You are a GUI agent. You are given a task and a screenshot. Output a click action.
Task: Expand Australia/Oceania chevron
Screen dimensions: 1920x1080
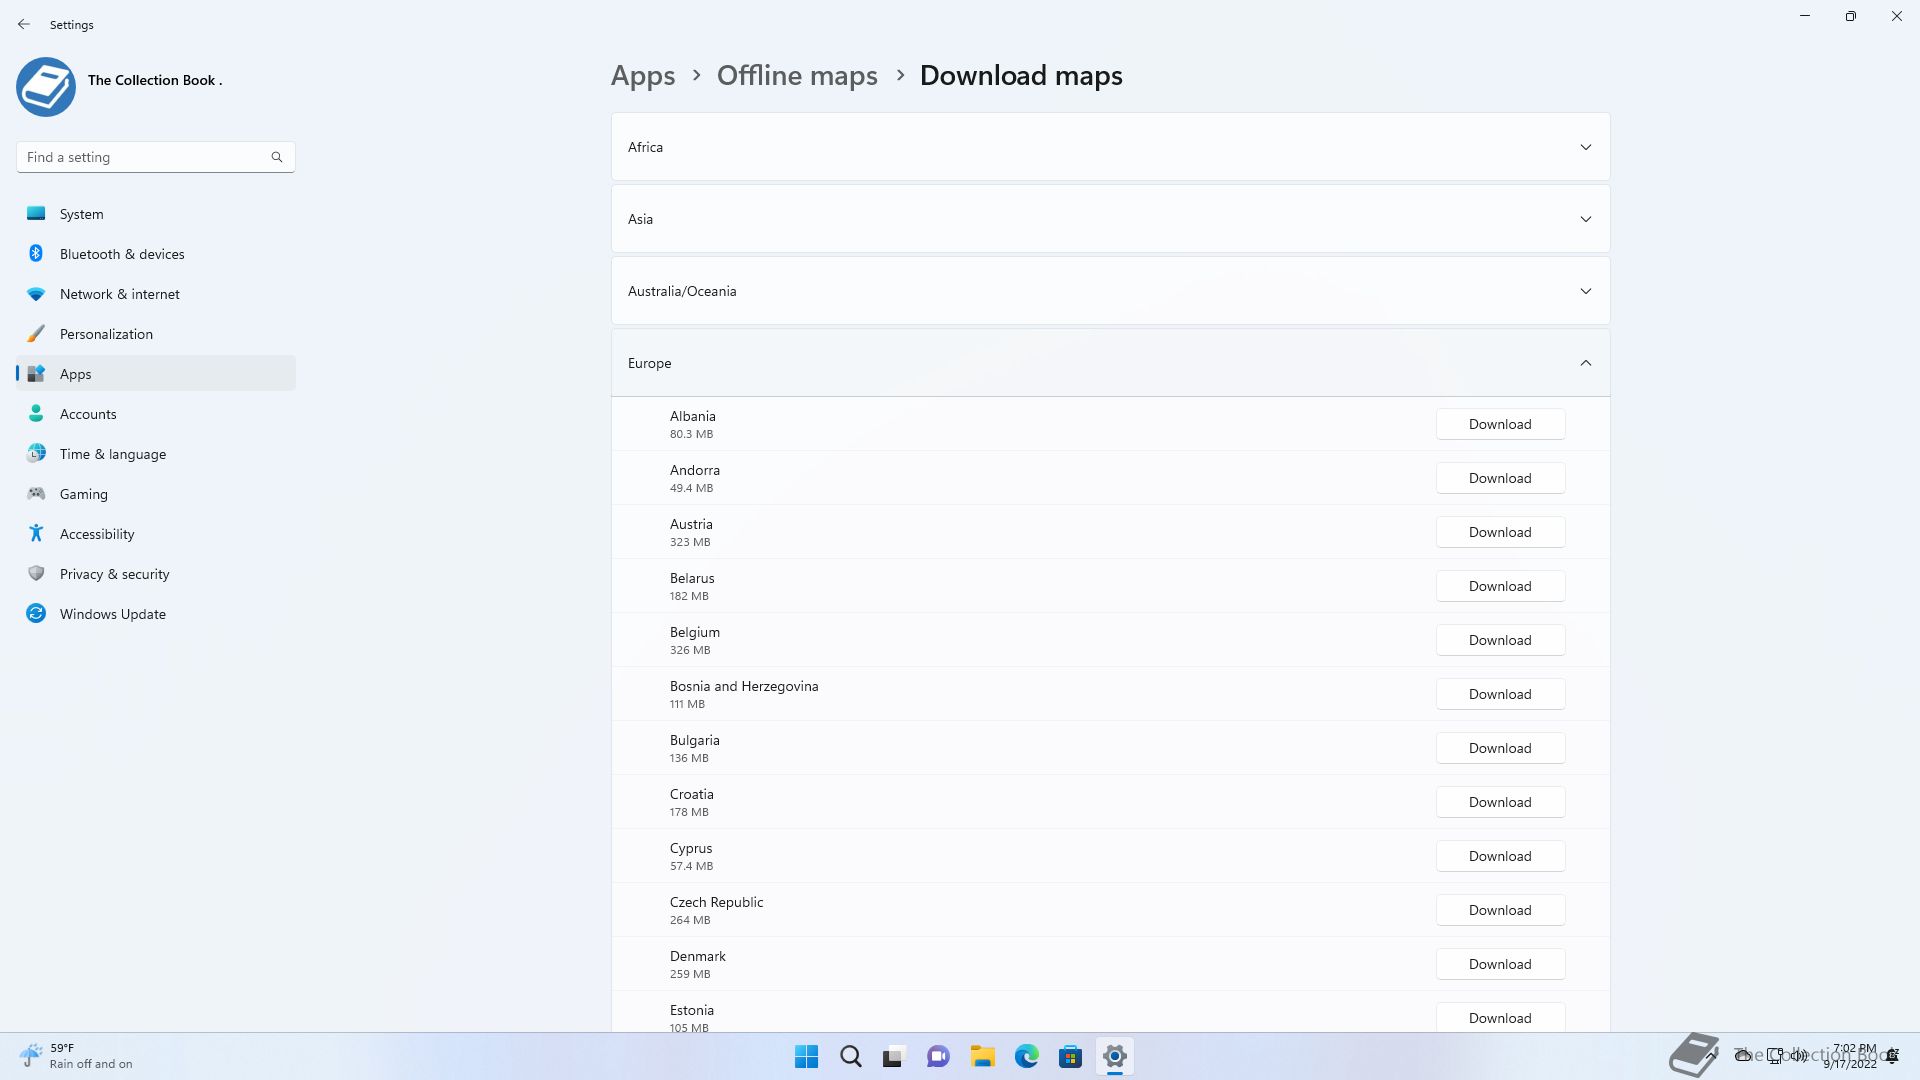(1585, 291)
